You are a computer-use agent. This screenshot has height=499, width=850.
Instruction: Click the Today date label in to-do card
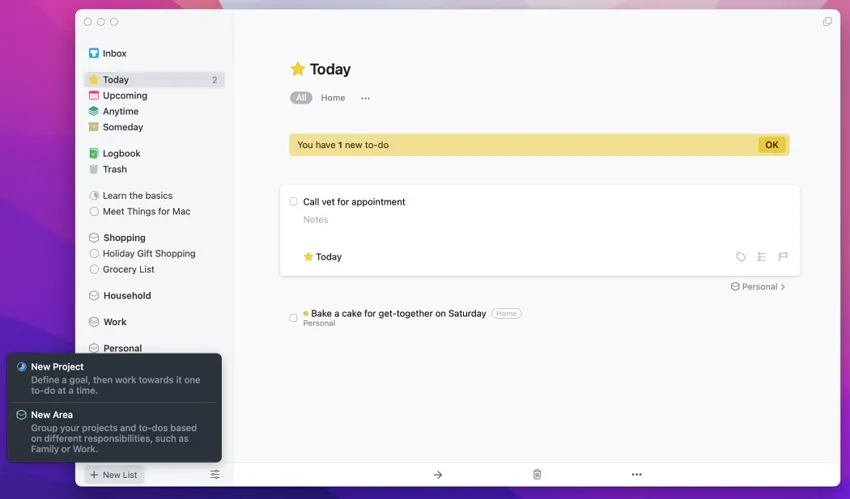(323, 257)
